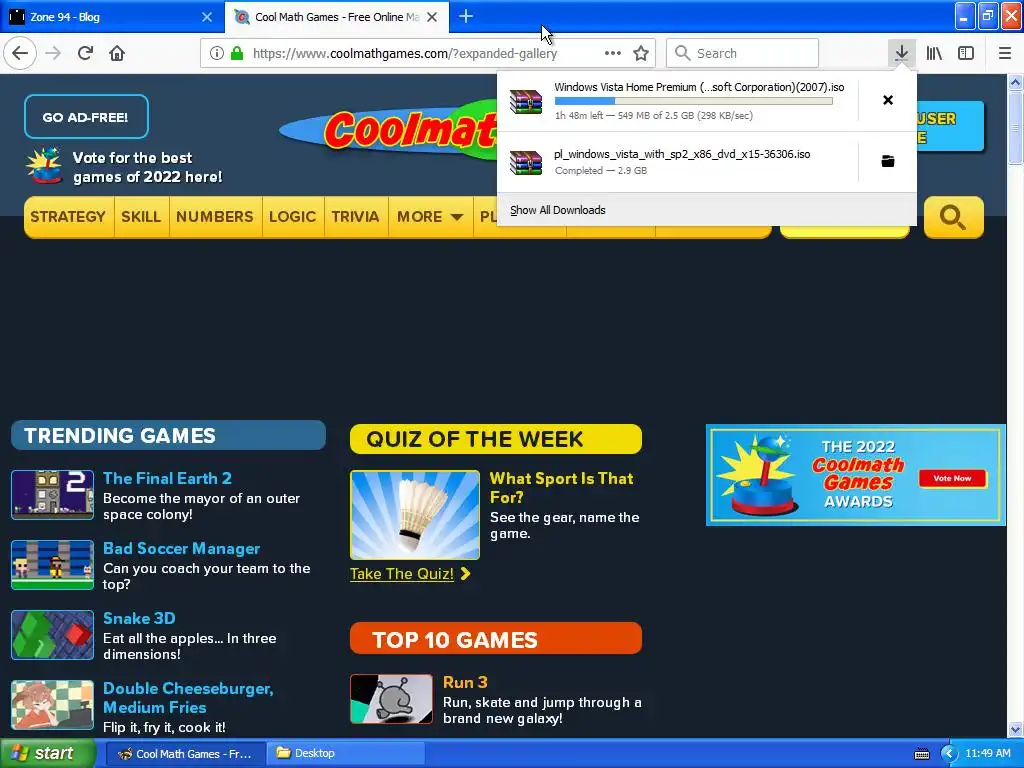The height and width of the screenshot is (768, 1024).
Task: Show site information icon in address bar
Action: click(216, 54)
